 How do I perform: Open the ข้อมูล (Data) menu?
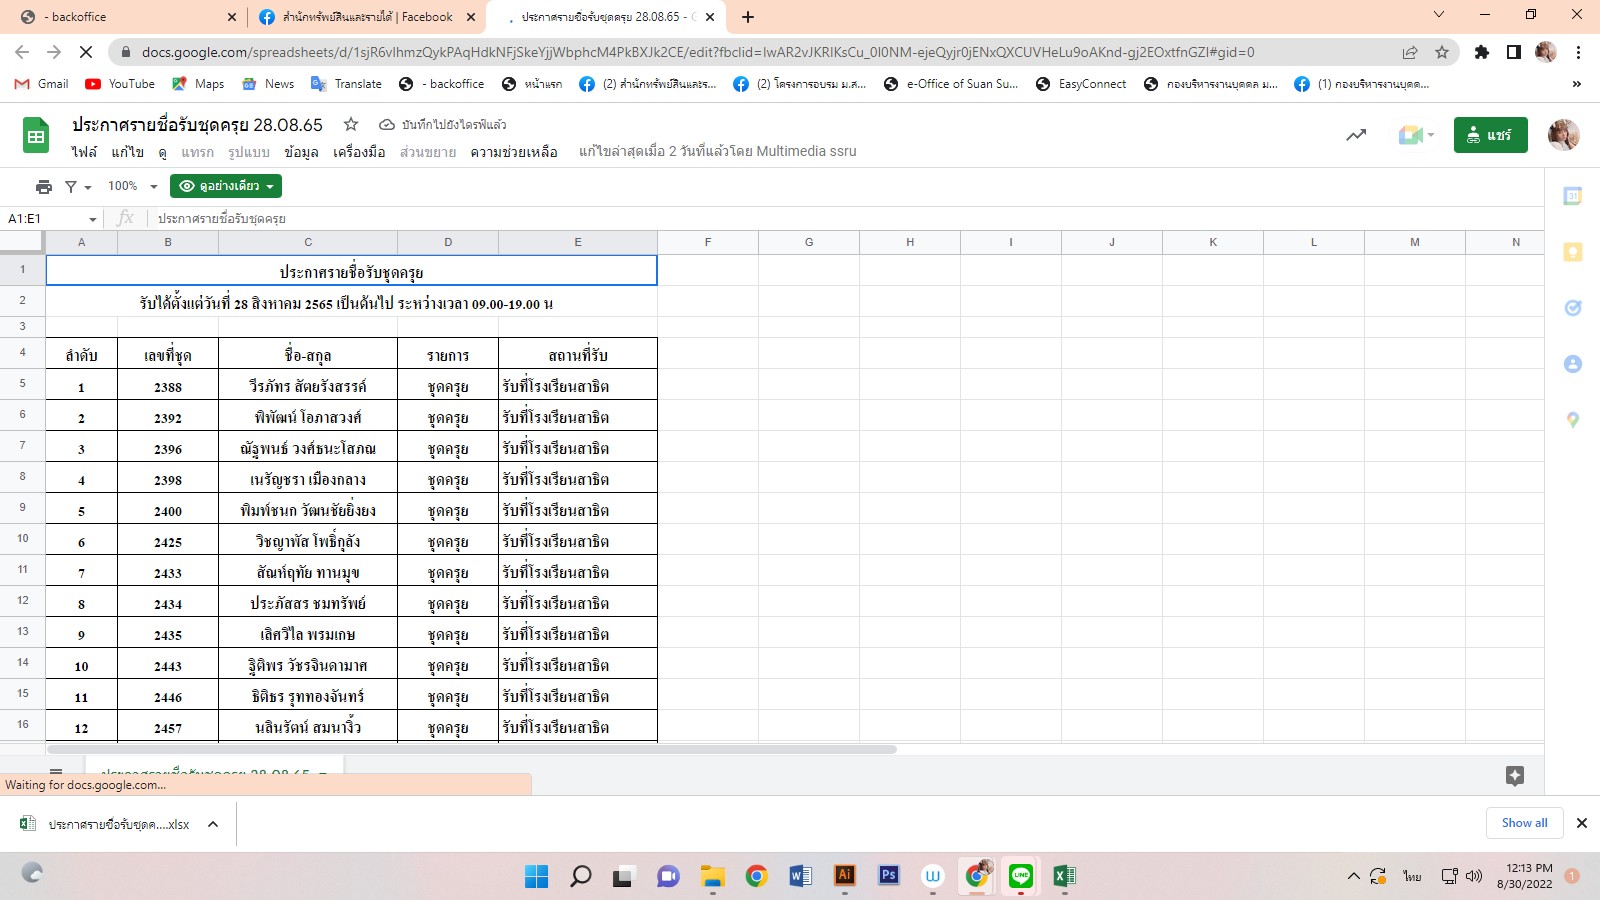point(301,152)
